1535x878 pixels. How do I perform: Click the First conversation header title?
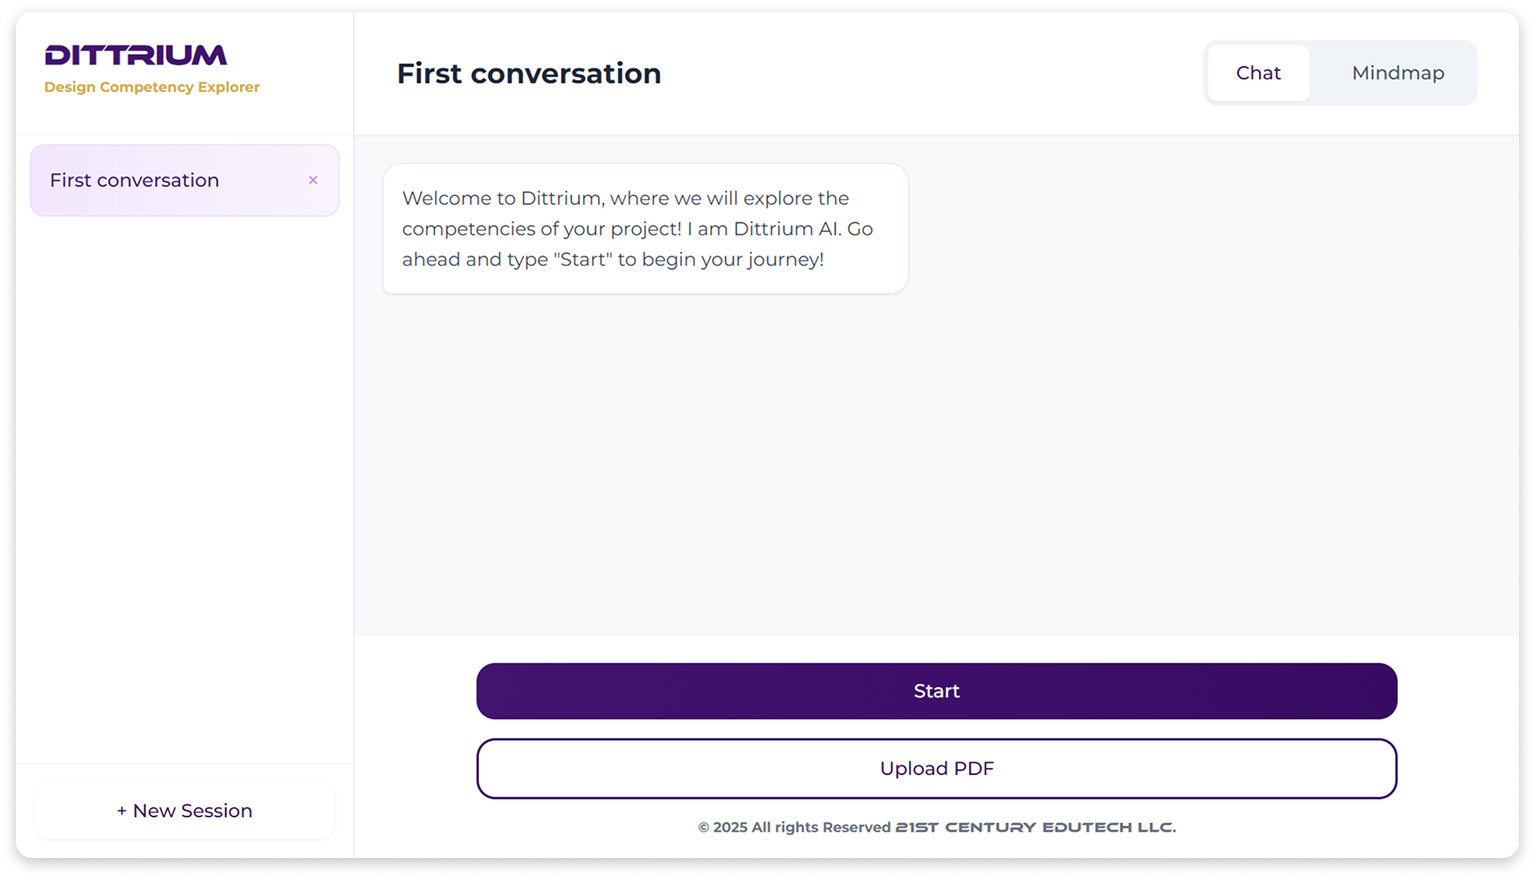click(x=528, y=74)
